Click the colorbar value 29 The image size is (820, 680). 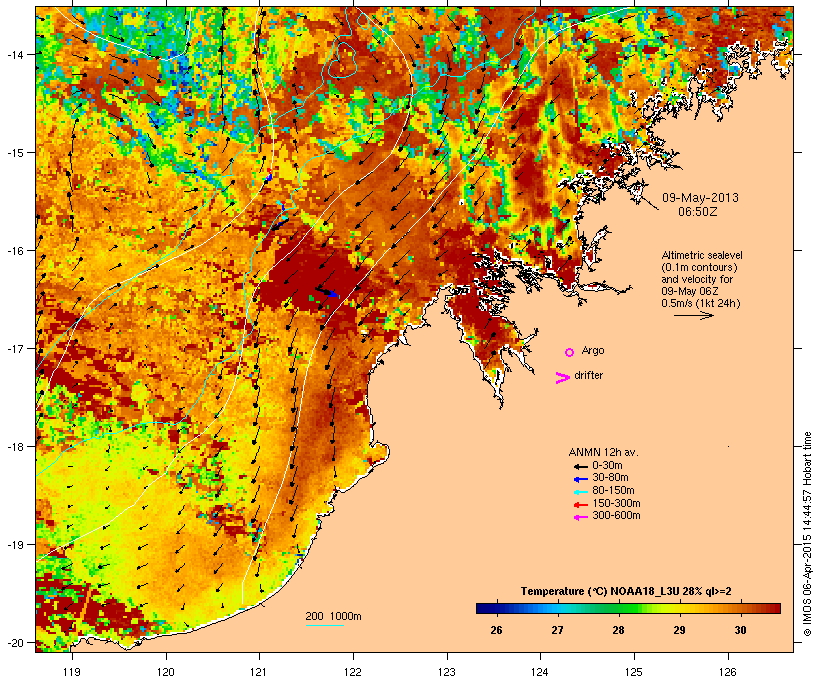point(679,630)
